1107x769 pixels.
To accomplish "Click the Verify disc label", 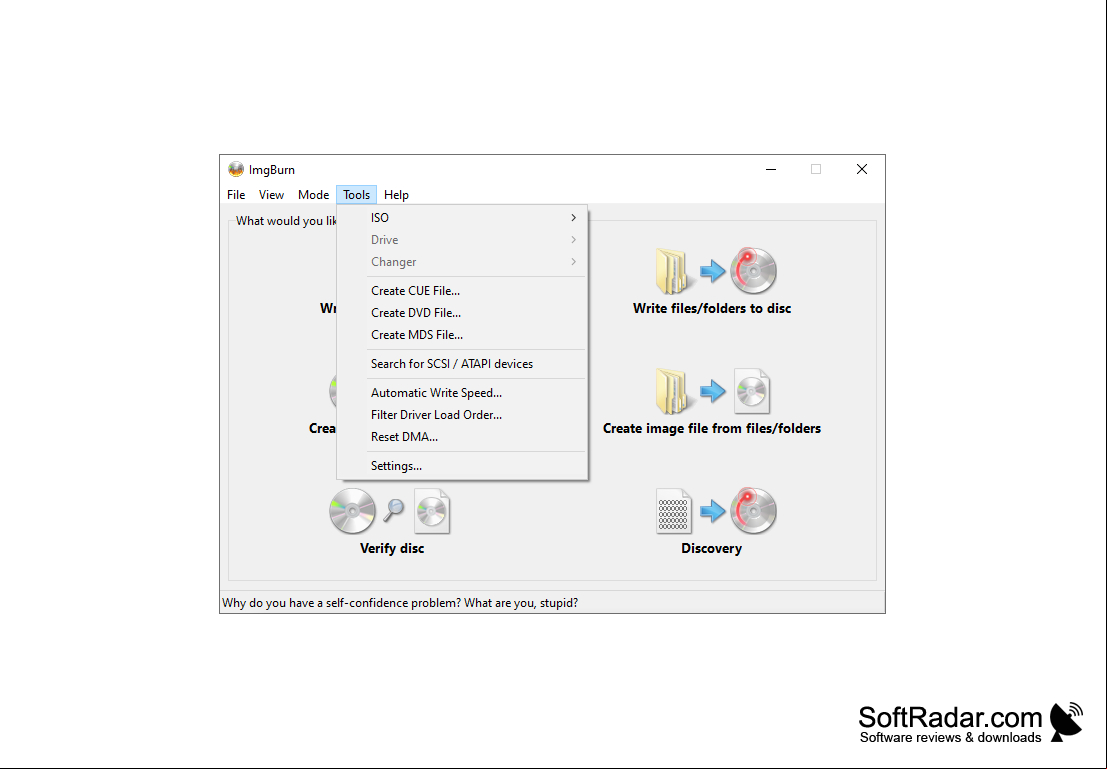I will [392, 549].
